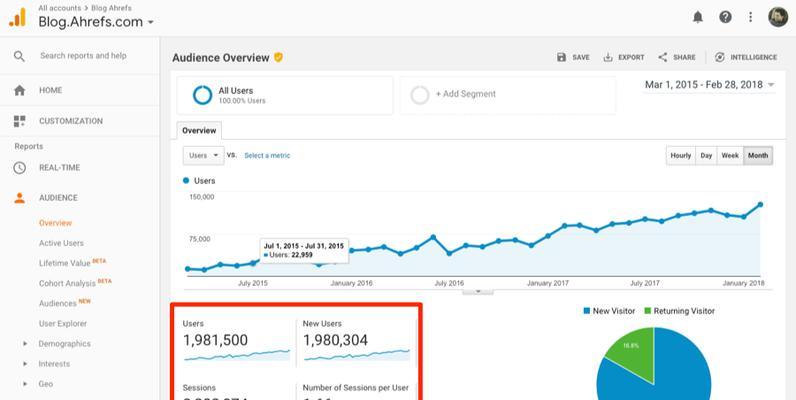Image resolution: width=796 pixels, height=400 pixels.
Task: Click the Share icon
Action: tap(662, 57)
